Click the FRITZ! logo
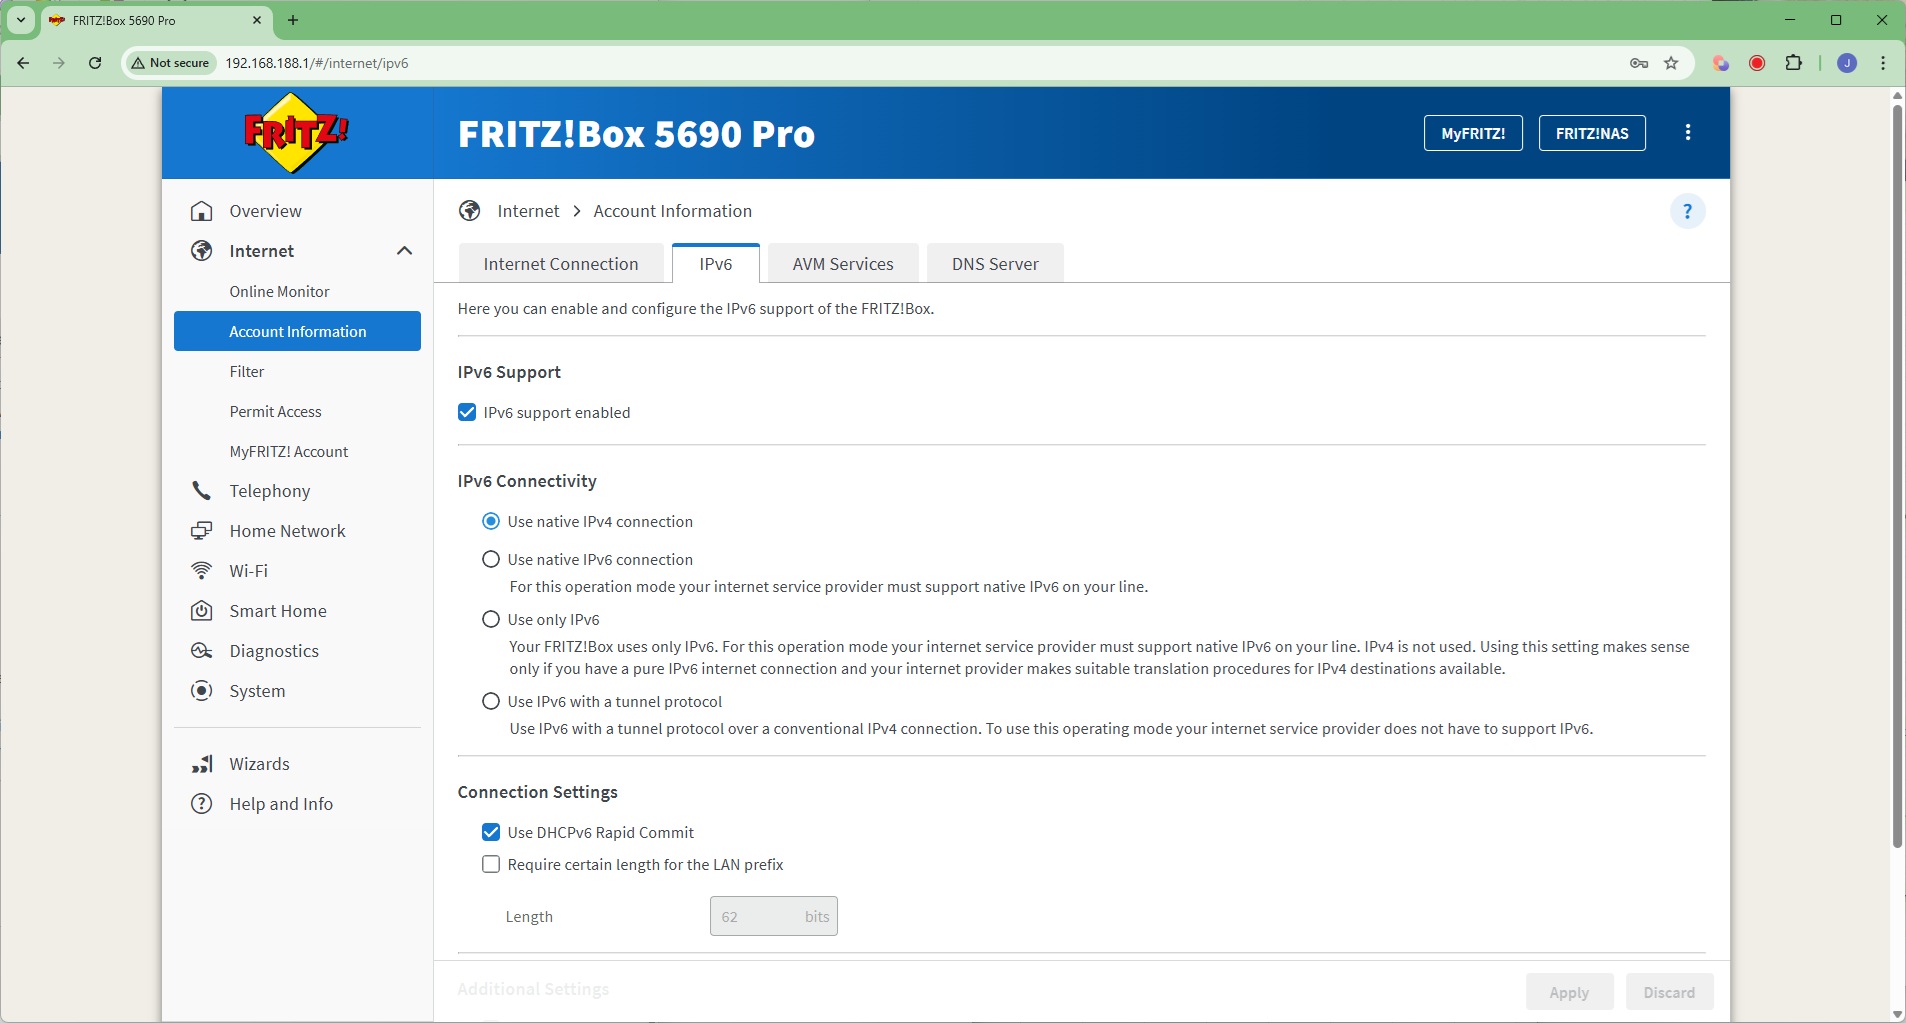The height and width of the screenshot is (1023, 1906). (x=297, y=133)
